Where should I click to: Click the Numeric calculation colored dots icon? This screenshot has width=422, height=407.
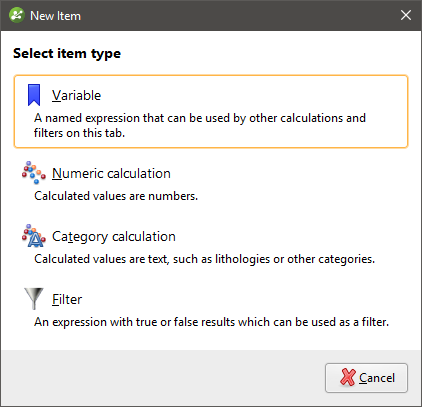point(34,173)
